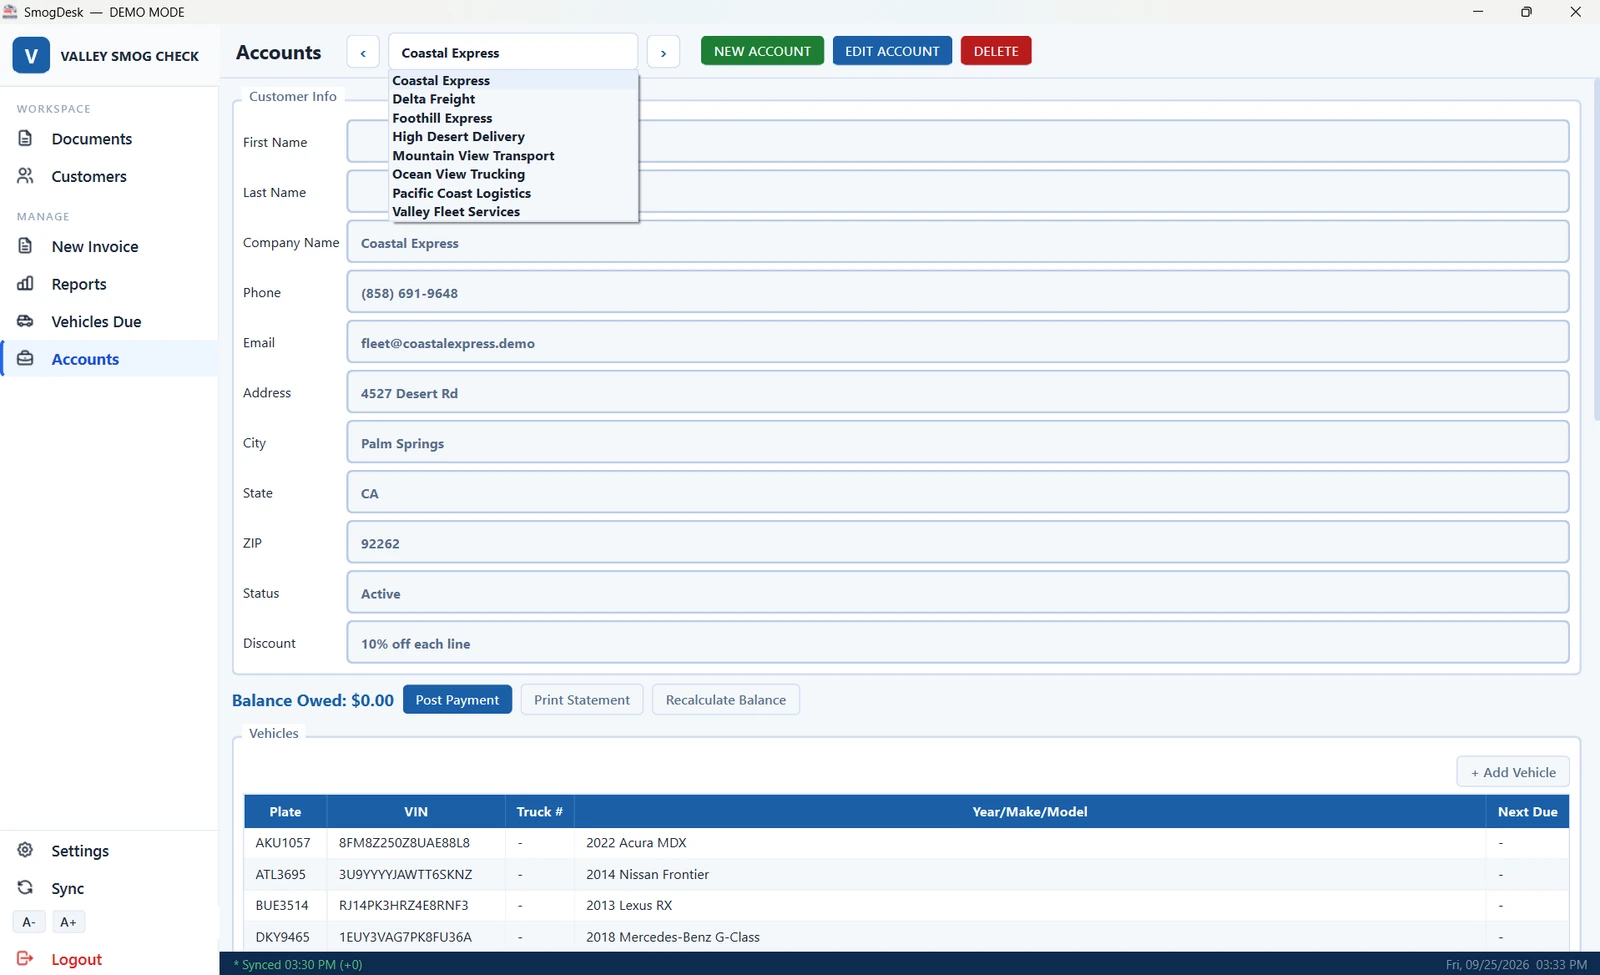Open Customers in the sidebar
This screenshot has width=1600, height=975.
(109, 176)
